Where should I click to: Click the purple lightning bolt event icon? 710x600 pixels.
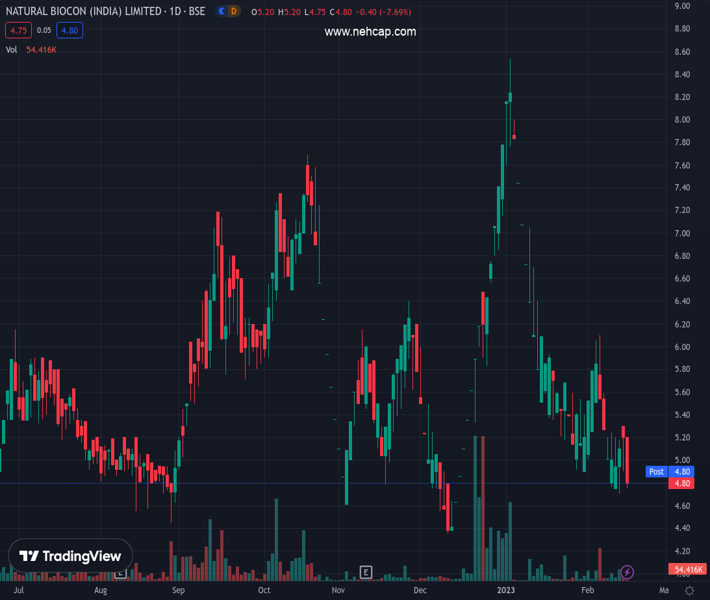click(x=627, y=572)
